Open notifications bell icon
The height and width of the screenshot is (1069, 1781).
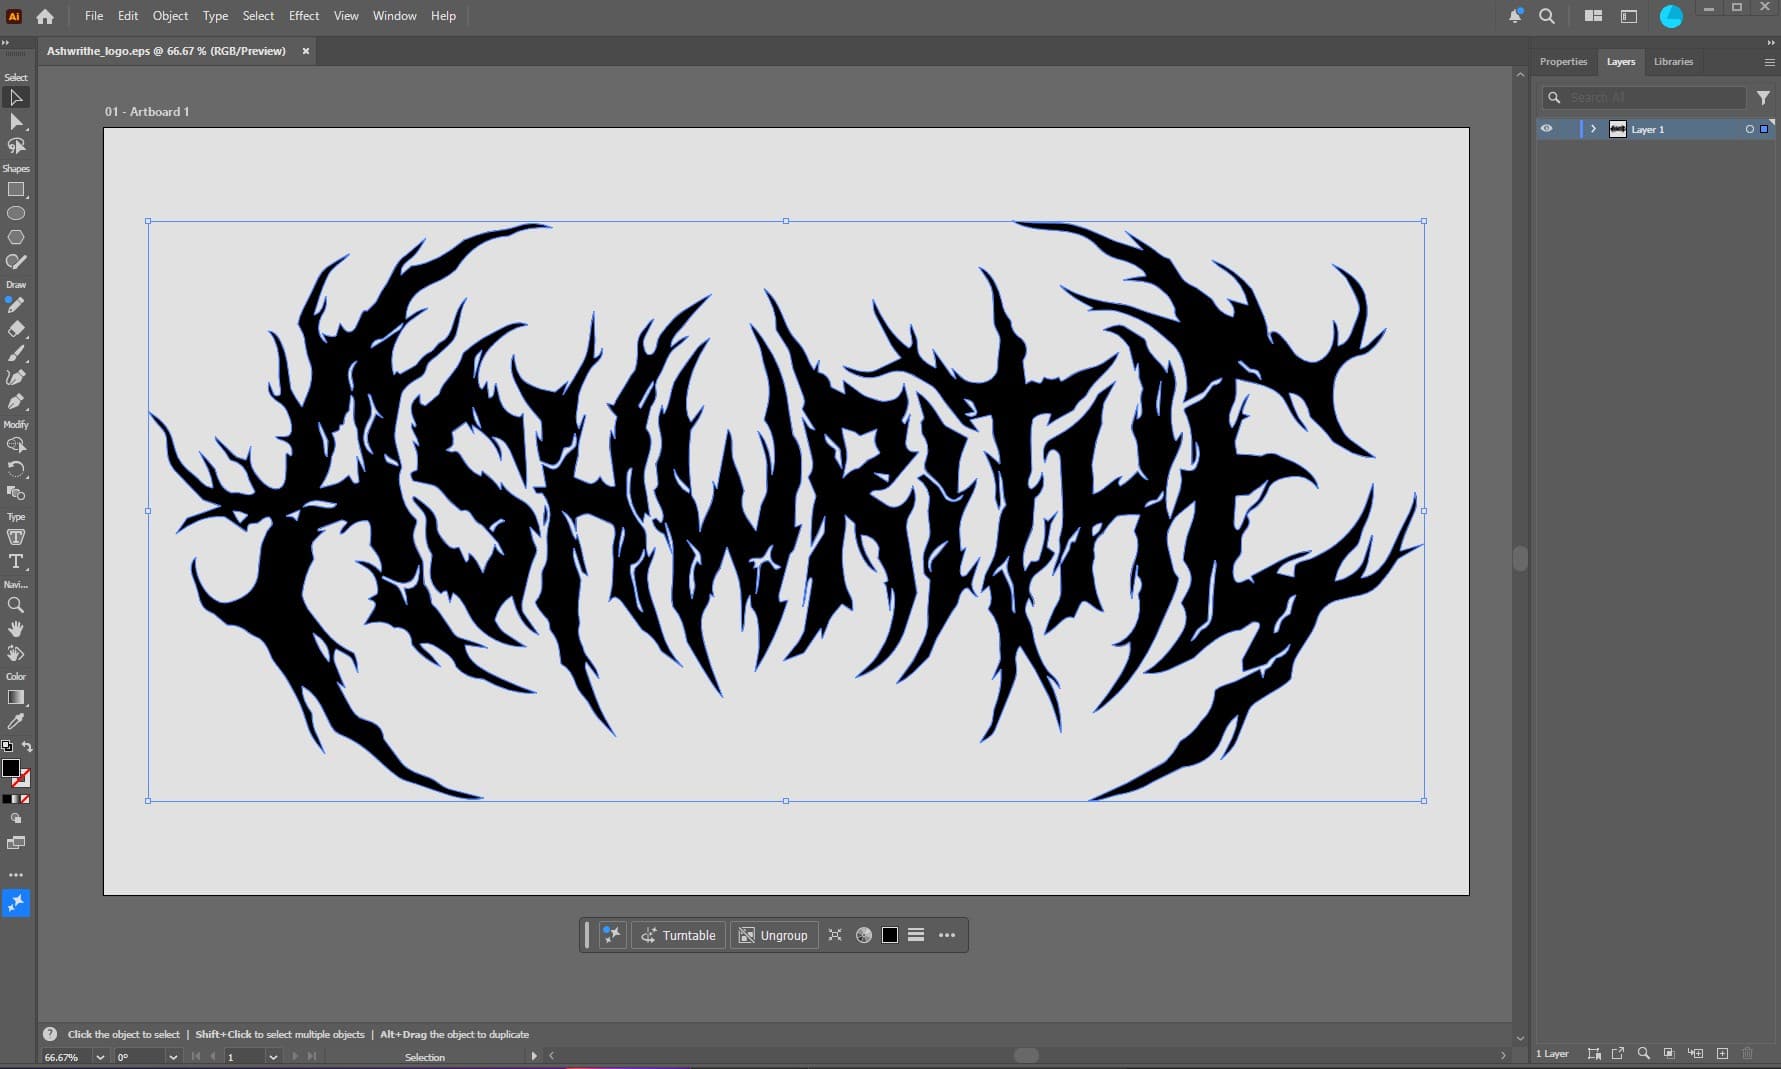tap(1516, 16)
